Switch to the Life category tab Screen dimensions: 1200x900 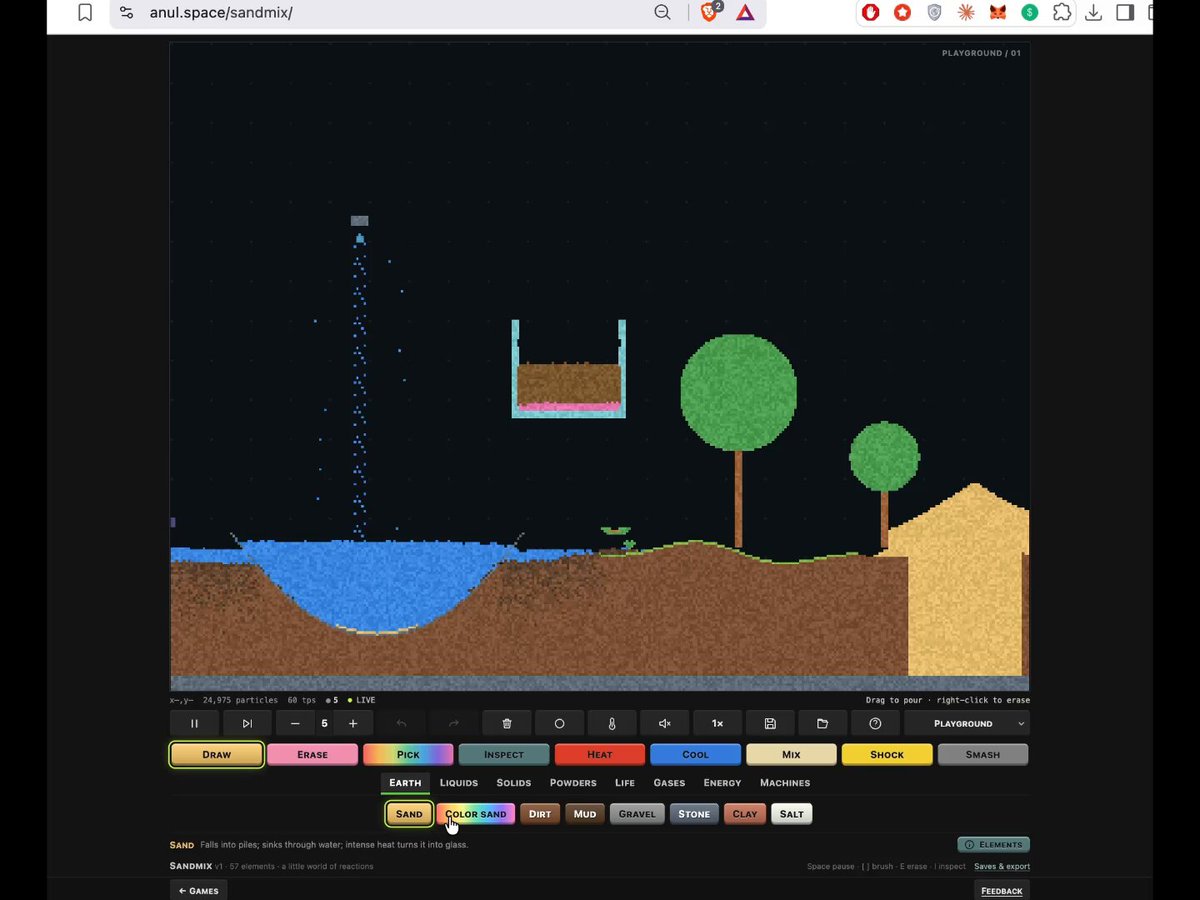click(x=625, y=783)
